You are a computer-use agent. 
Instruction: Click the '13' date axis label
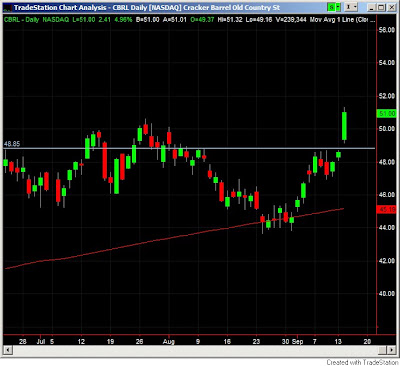tap(338, 341)
